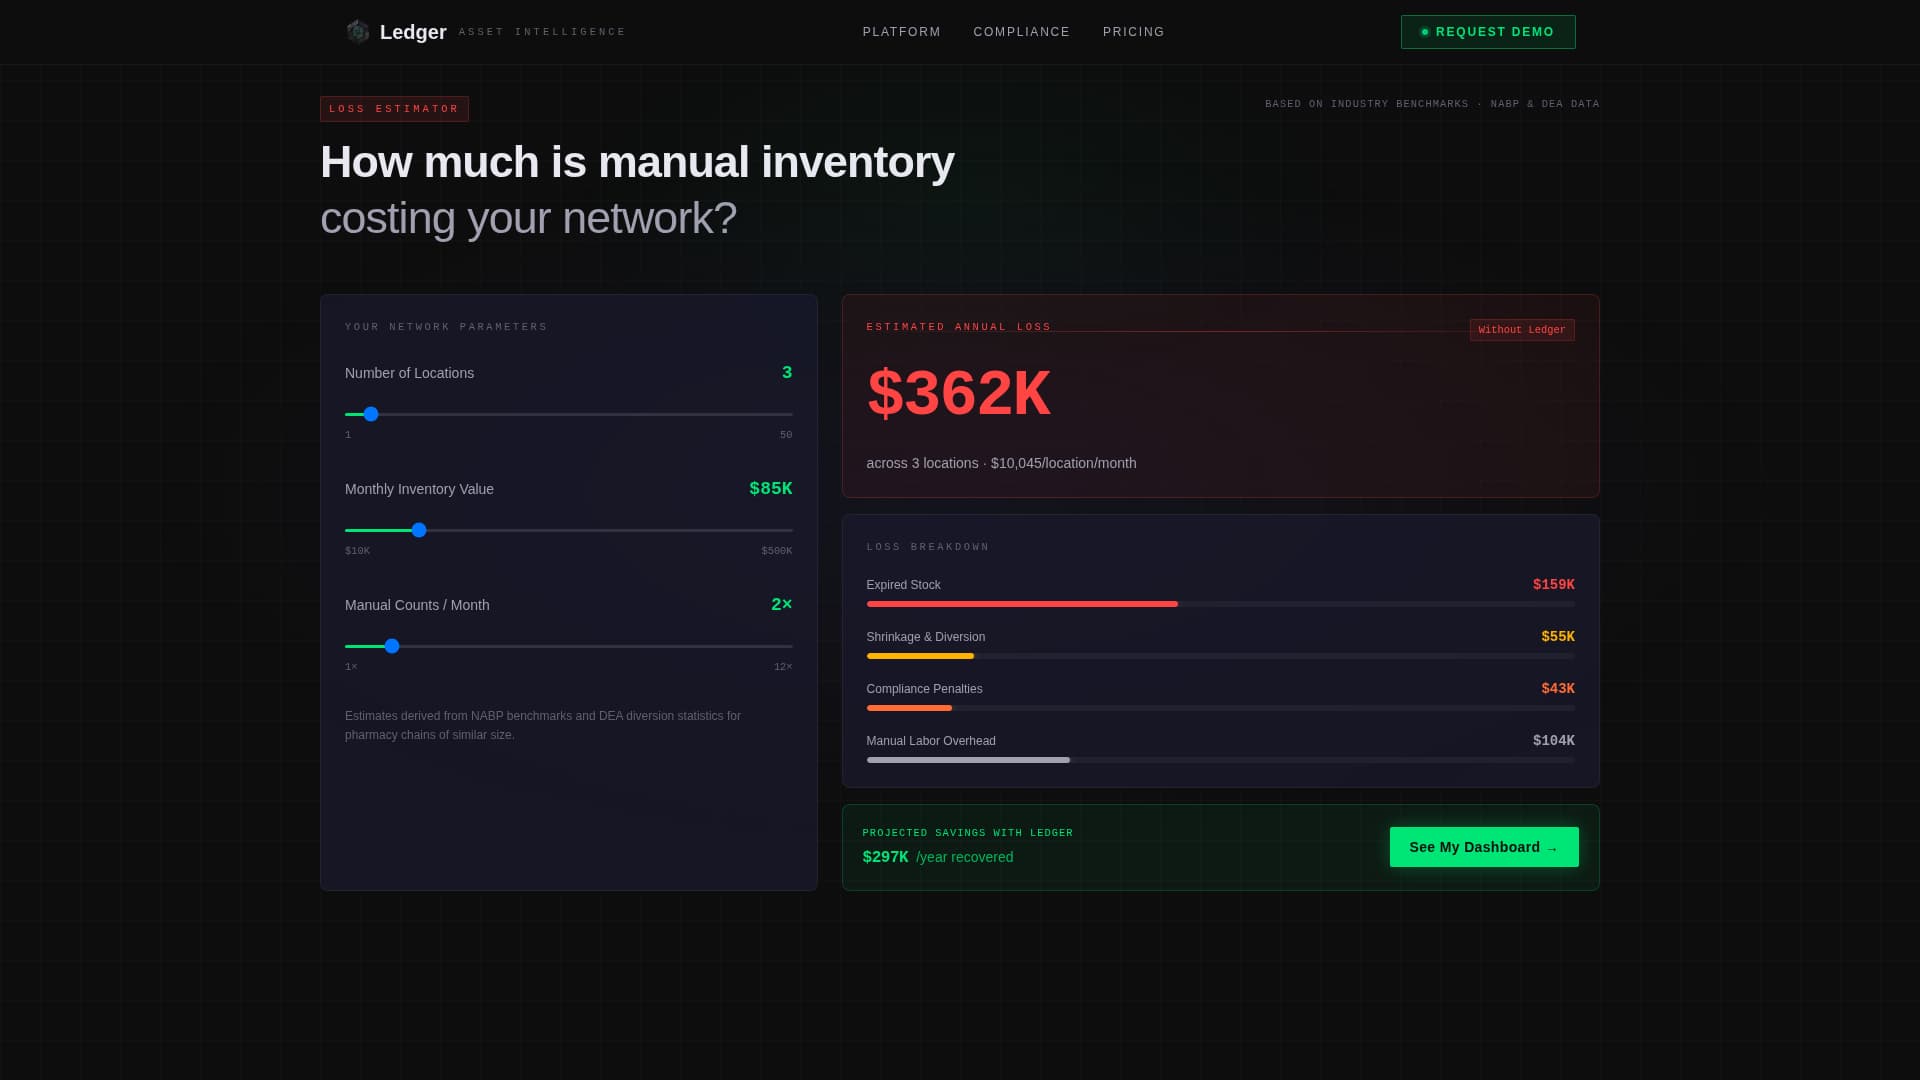Click the Based on Industry Benchmarks note

1432,104
